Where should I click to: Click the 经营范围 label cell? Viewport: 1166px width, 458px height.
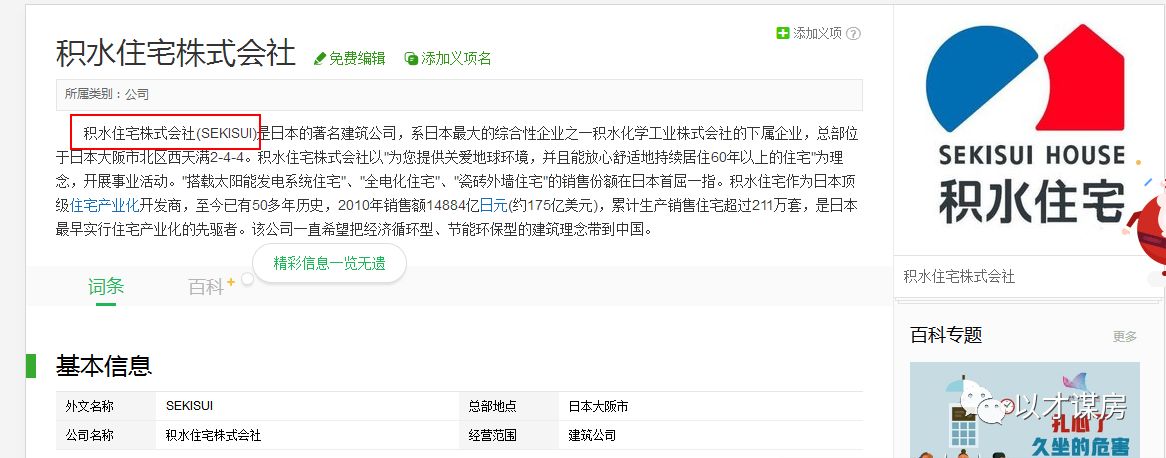point(509,435)
